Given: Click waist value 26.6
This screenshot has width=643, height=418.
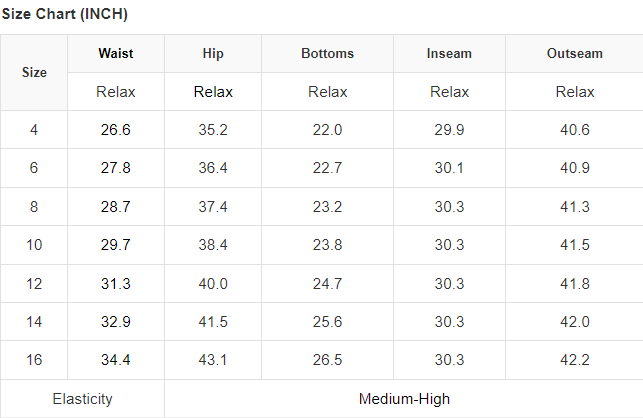Looking at the screenshot, I should click(x=116, y=130).
